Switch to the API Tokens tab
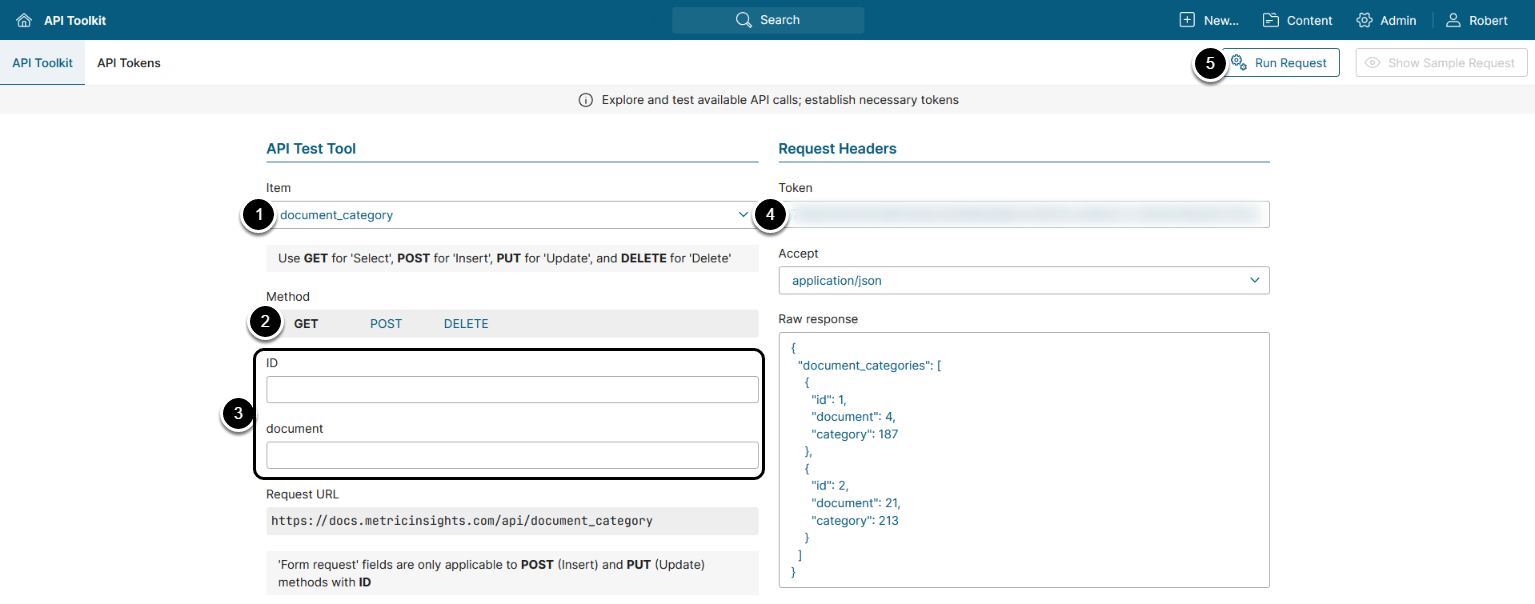This screenshot has height=604, width=1535. tap(129, 63)
